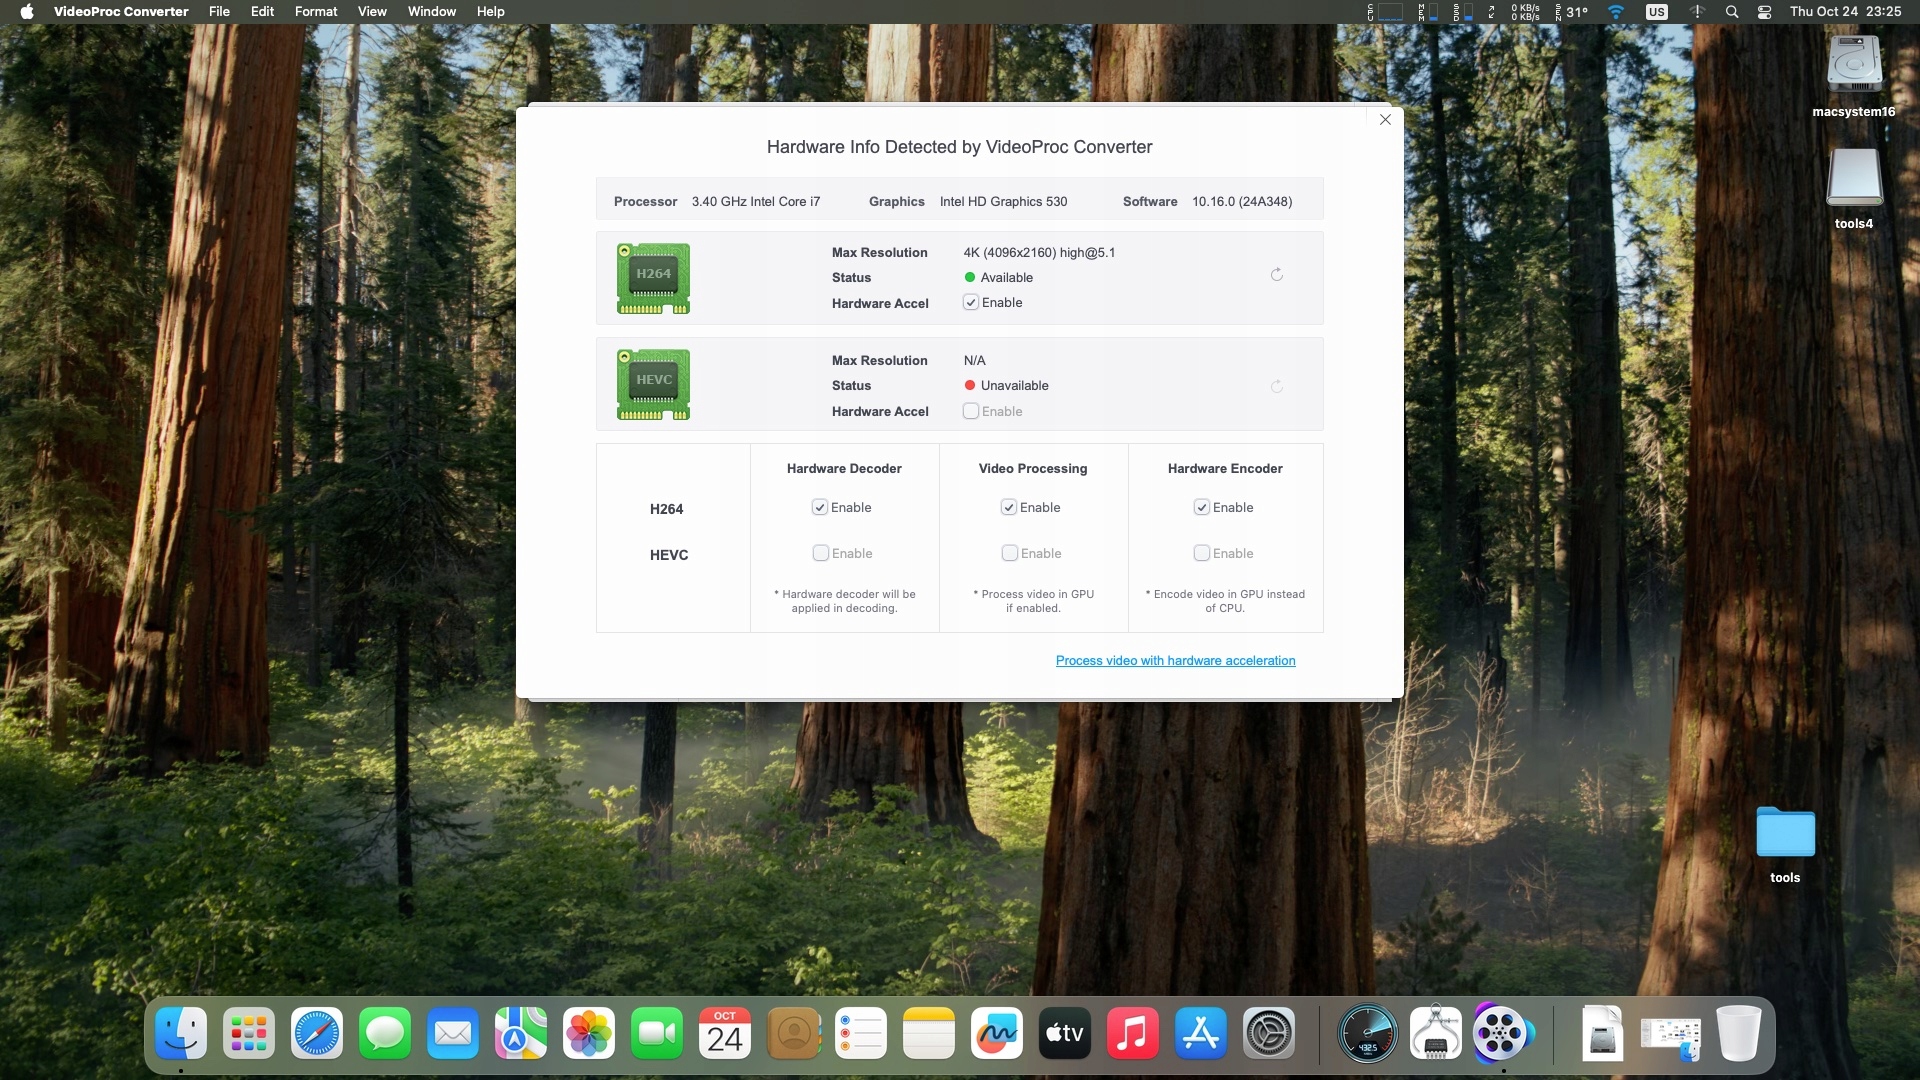Image resolution: width=1920 pixels, height=1080 pixels.
Task: Close the Hardware Info dialog
Action: point(1385,120)
